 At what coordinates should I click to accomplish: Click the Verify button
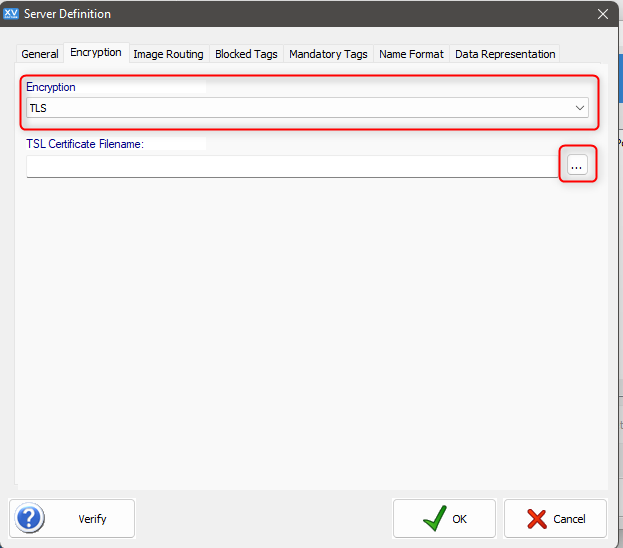coord(72,519)
